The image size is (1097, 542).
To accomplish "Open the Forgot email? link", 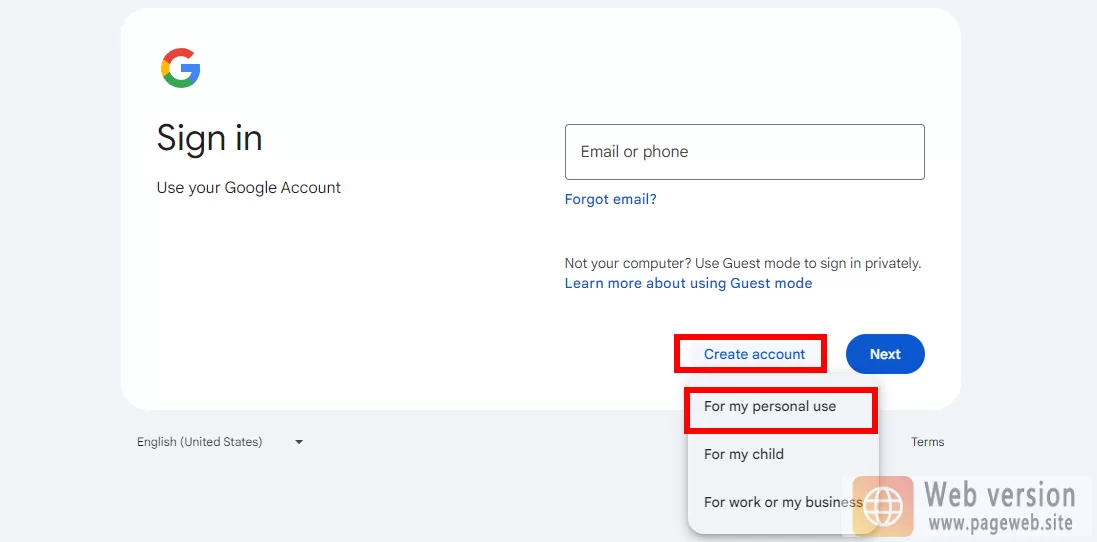I will (x=610, y=199).
